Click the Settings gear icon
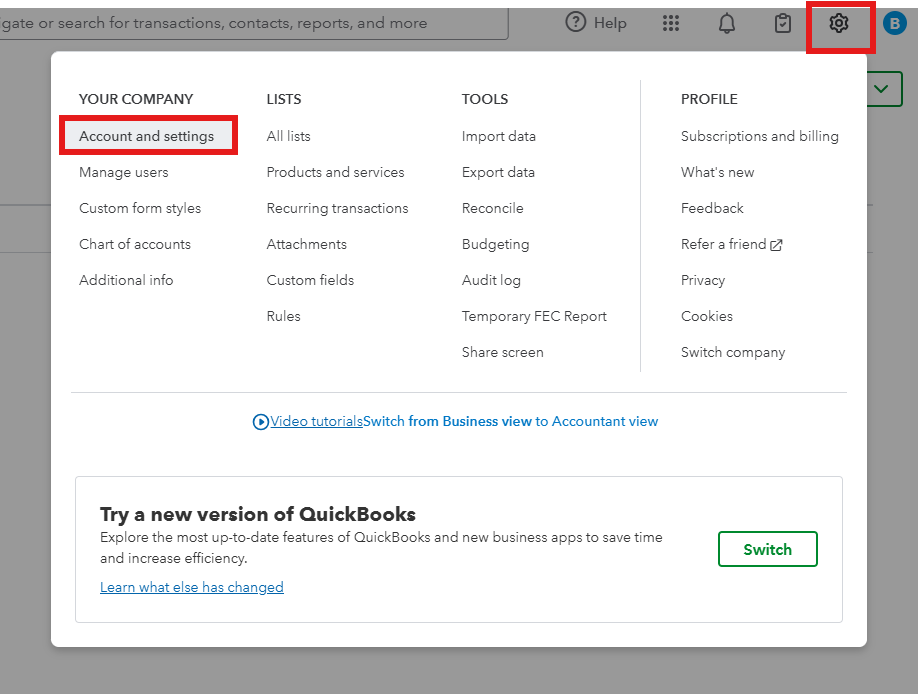The image size is (918, 694). (838, 23)
